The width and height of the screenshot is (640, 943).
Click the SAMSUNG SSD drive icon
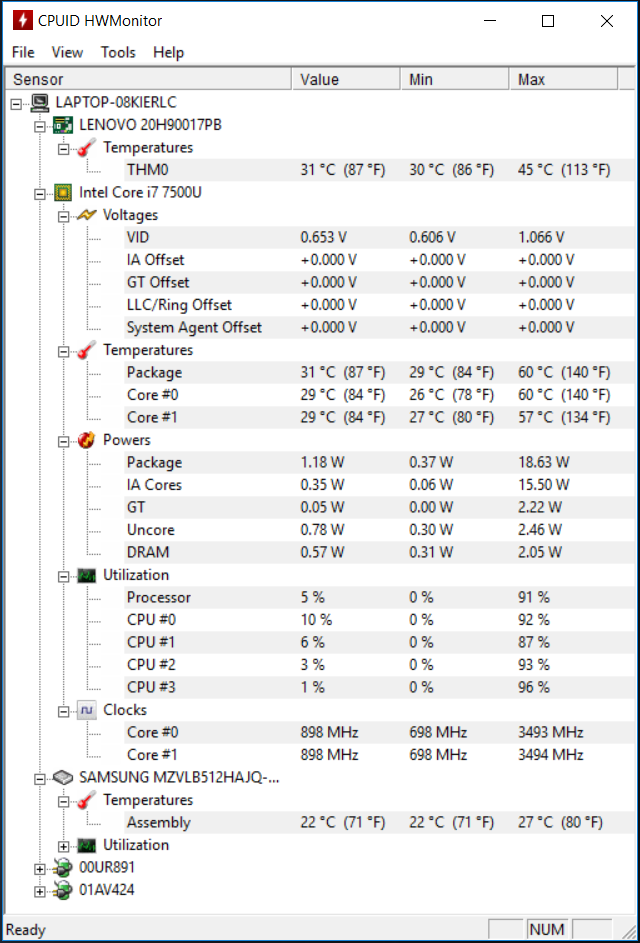pos(63,778)
